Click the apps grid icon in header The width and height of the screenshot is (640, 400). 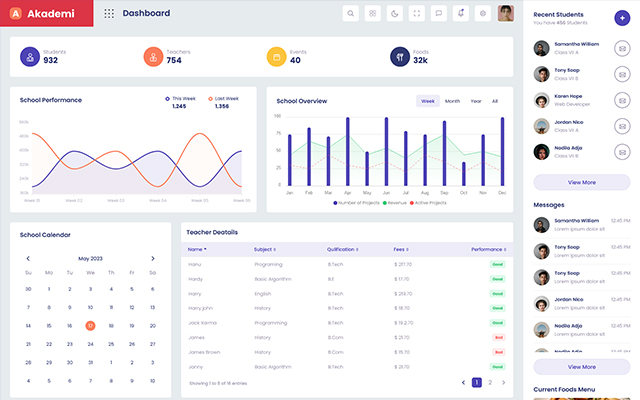tap(373, 13)
